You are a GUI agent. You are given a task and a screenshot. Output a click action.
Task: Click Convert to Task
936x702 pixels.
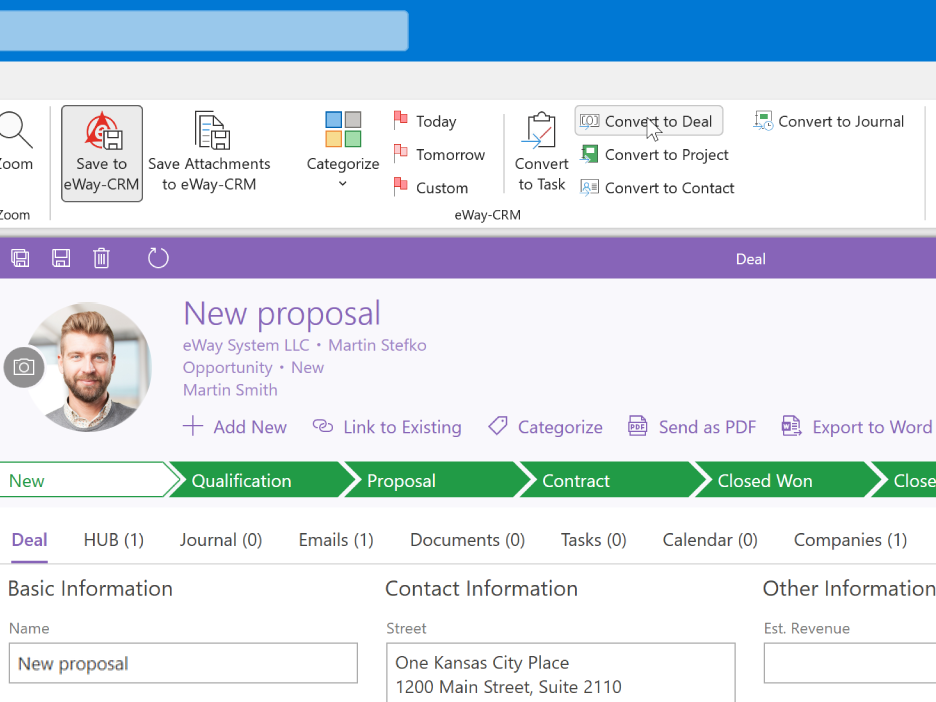(x=541, y=152)
